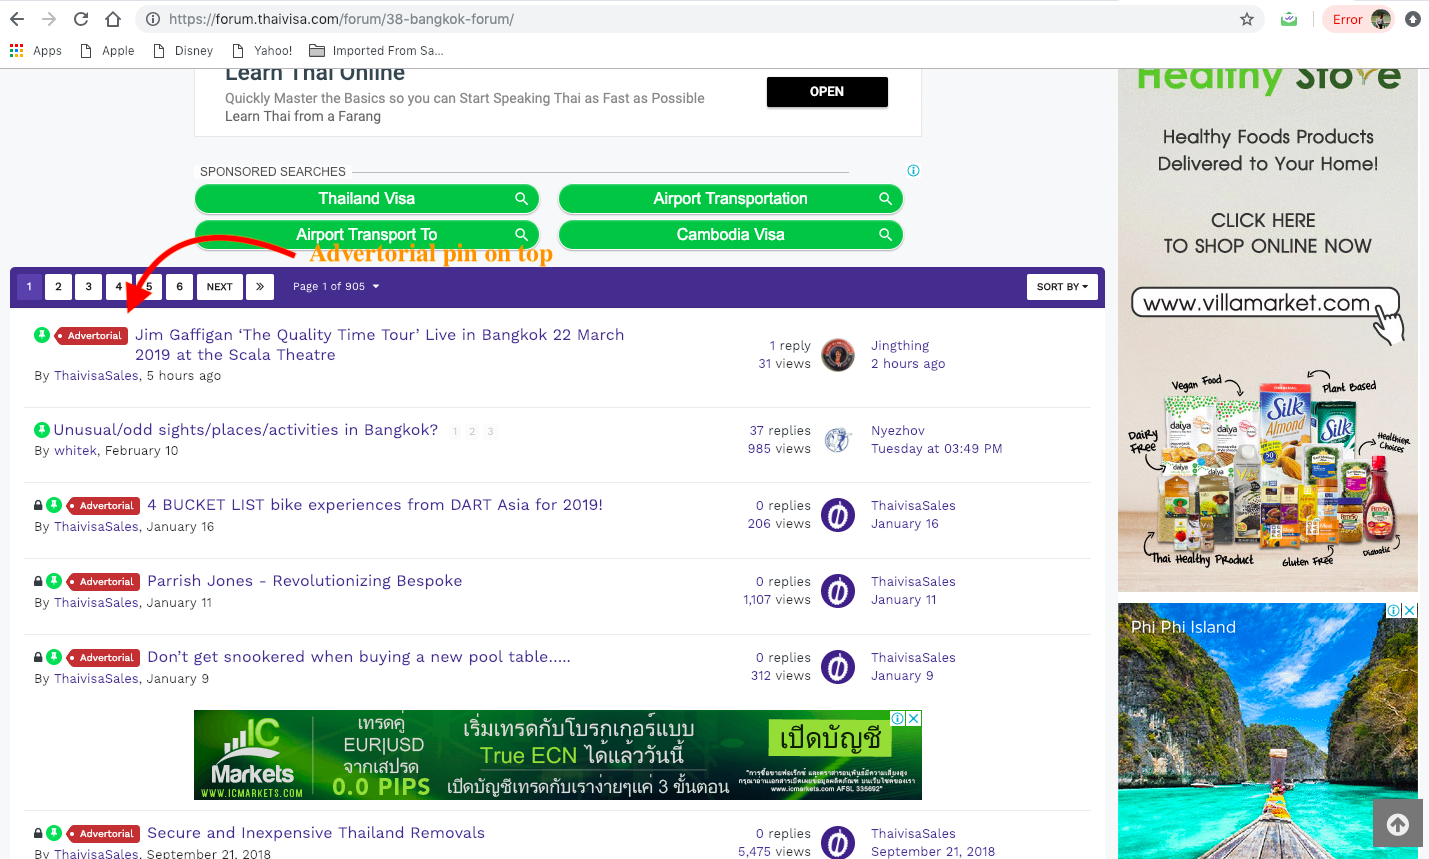Click Nyezhov's avatar in Unusual sights row
This screenshot has height=859, width=1429.
(x=838, y=440)
